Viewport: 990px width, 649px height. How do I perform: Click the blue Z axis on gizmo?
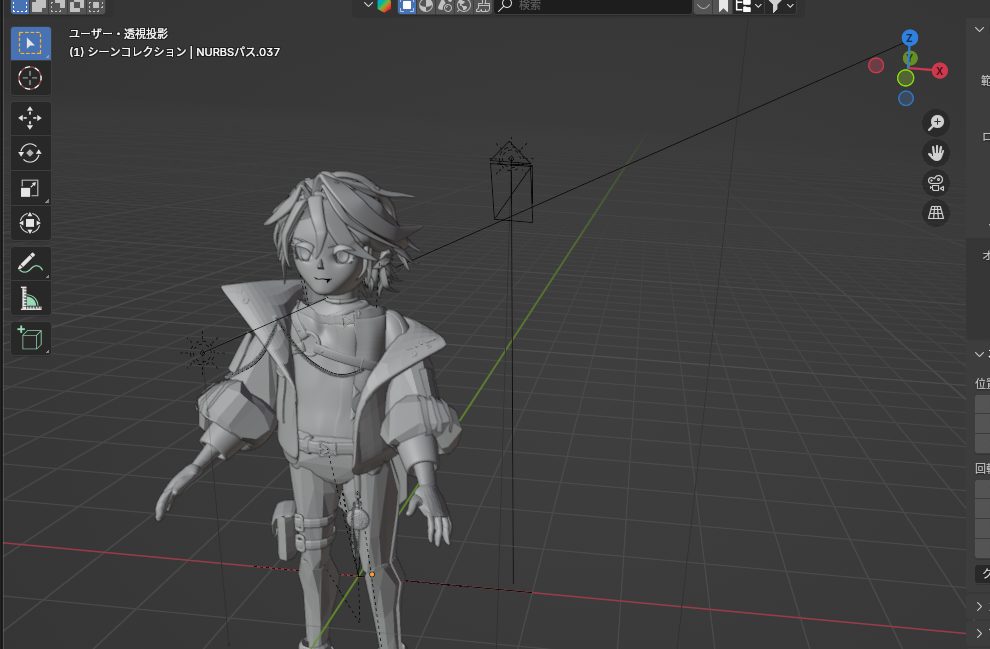(x=909, y=38)
